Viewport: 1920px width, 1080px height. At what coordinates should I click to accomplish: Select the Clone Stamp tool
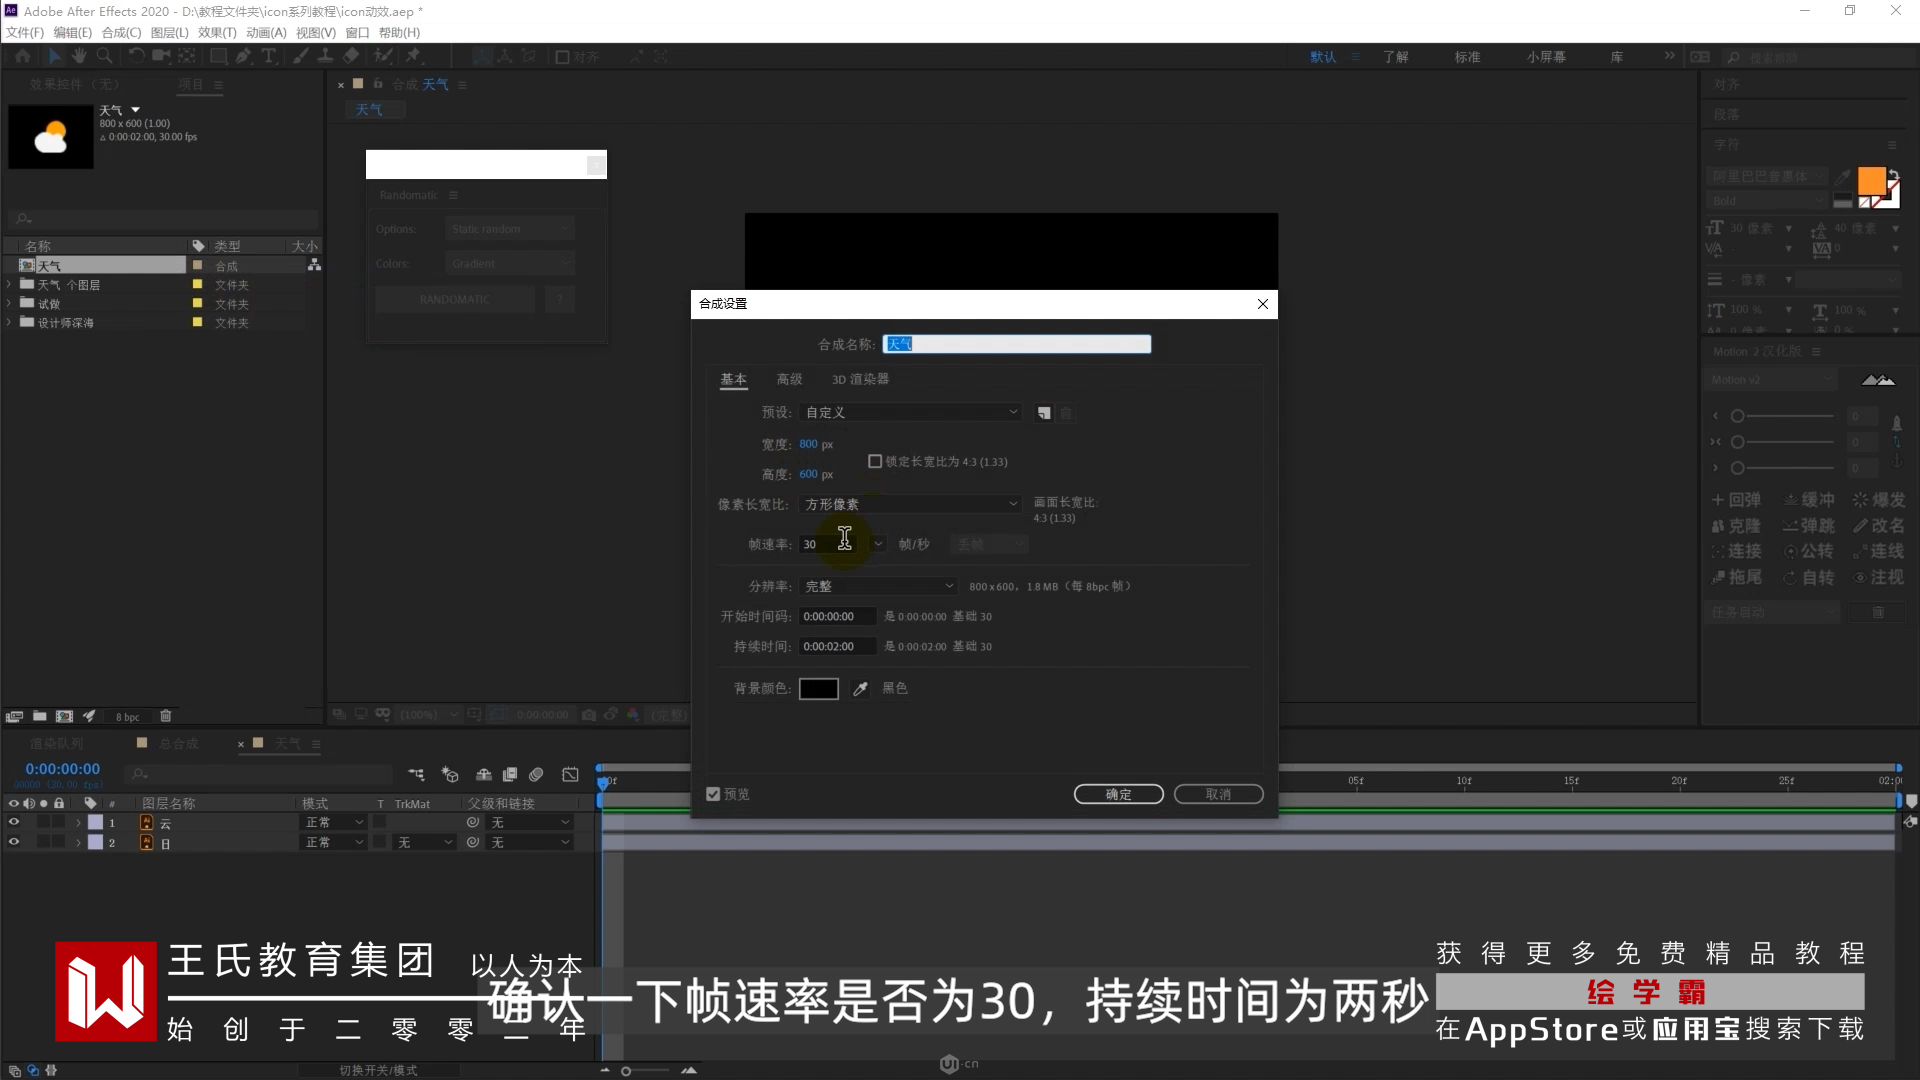[325, 57]
